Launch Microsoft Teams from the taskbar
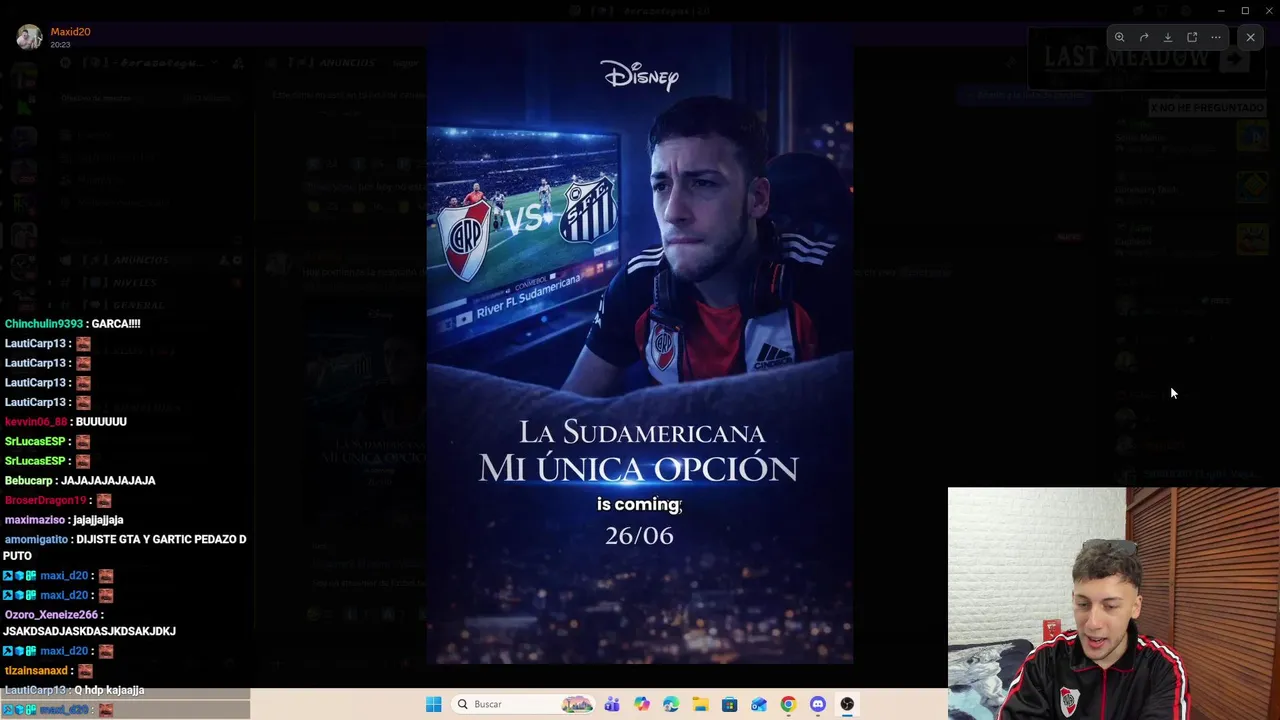1280x720 pixels. pos(612,704)
